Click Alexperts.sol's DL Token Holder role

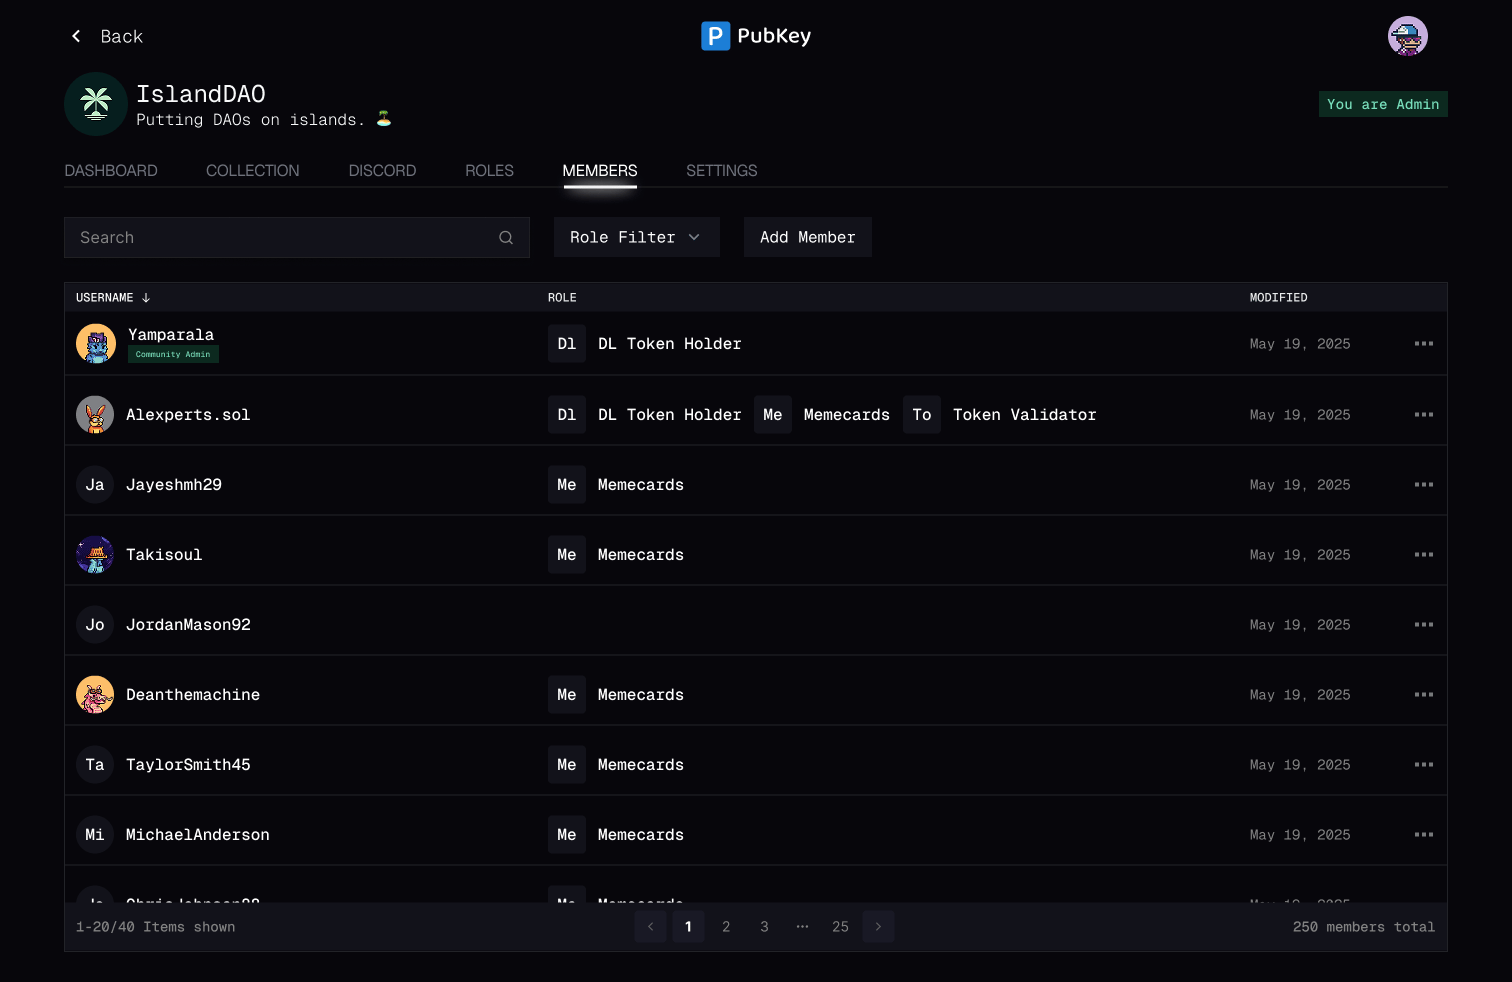coord(645,415)
